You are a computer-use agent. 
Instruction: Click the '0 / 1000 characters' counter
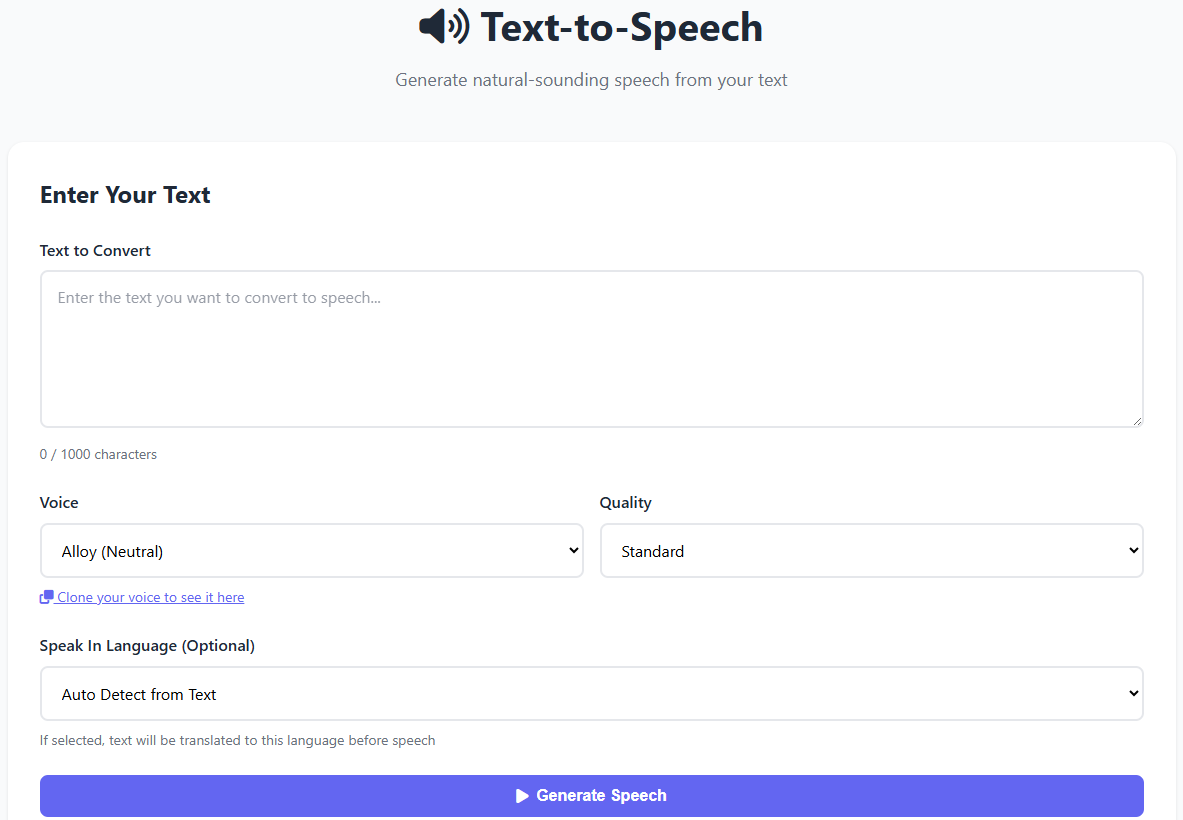point(98,454)
